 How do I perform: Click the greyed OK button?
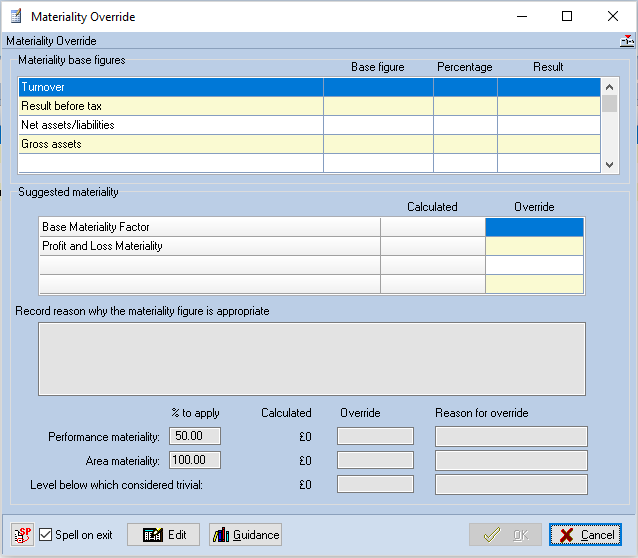point(505,534)
